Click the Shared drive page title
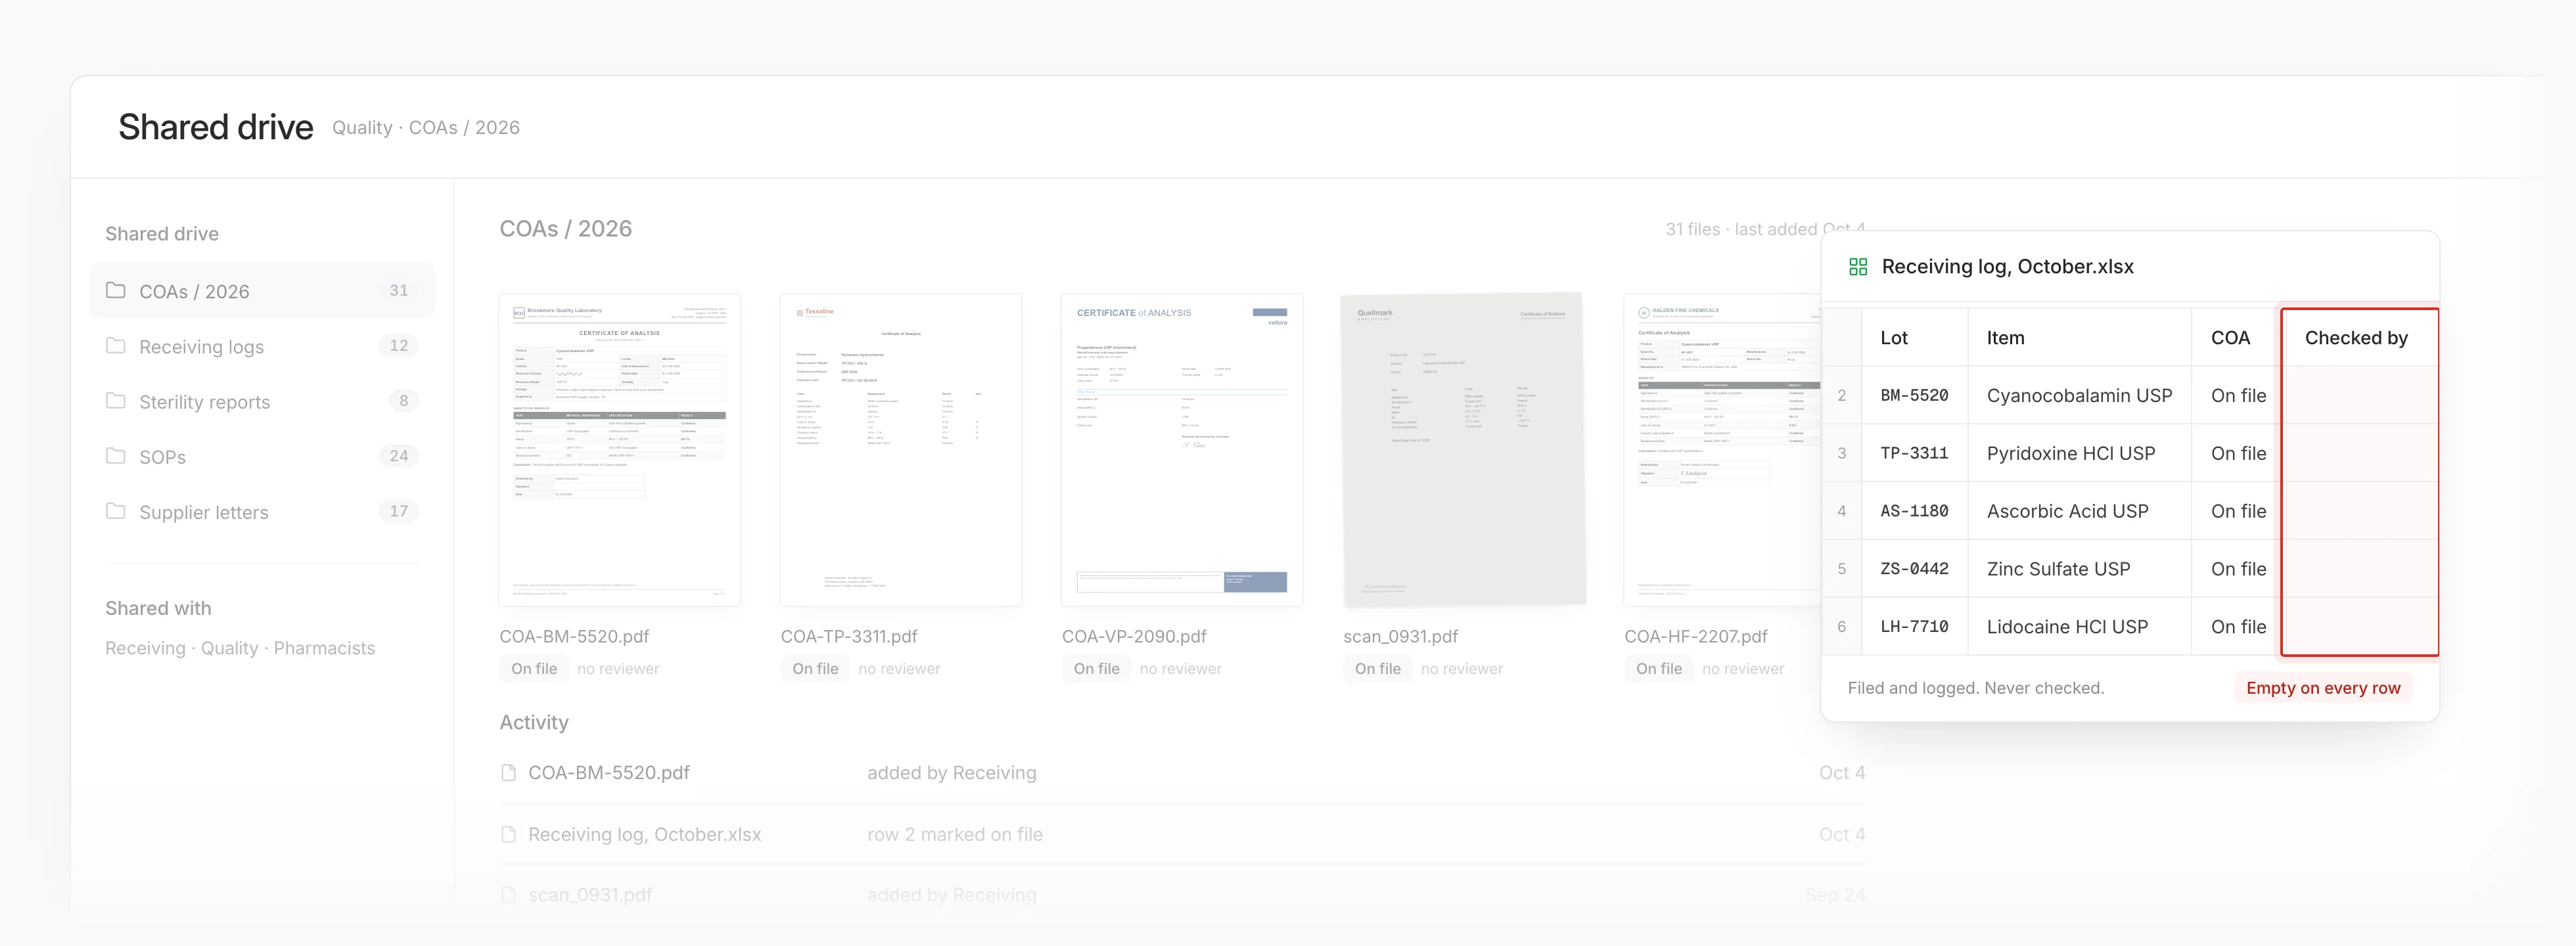Viewport: 2576px width, 946px height. 216,127
